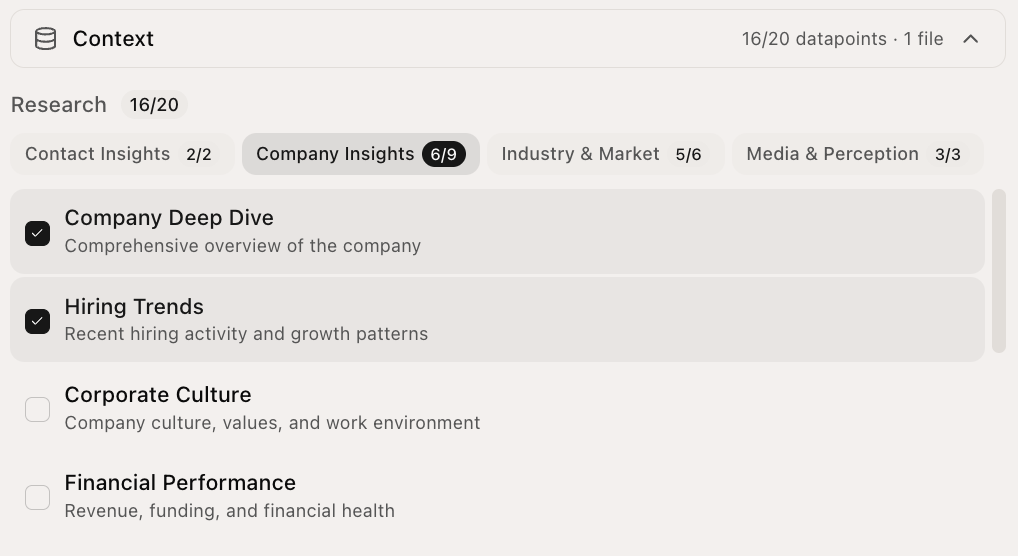Uncheck the Hiring Trends checkbox

click(38, 321)
